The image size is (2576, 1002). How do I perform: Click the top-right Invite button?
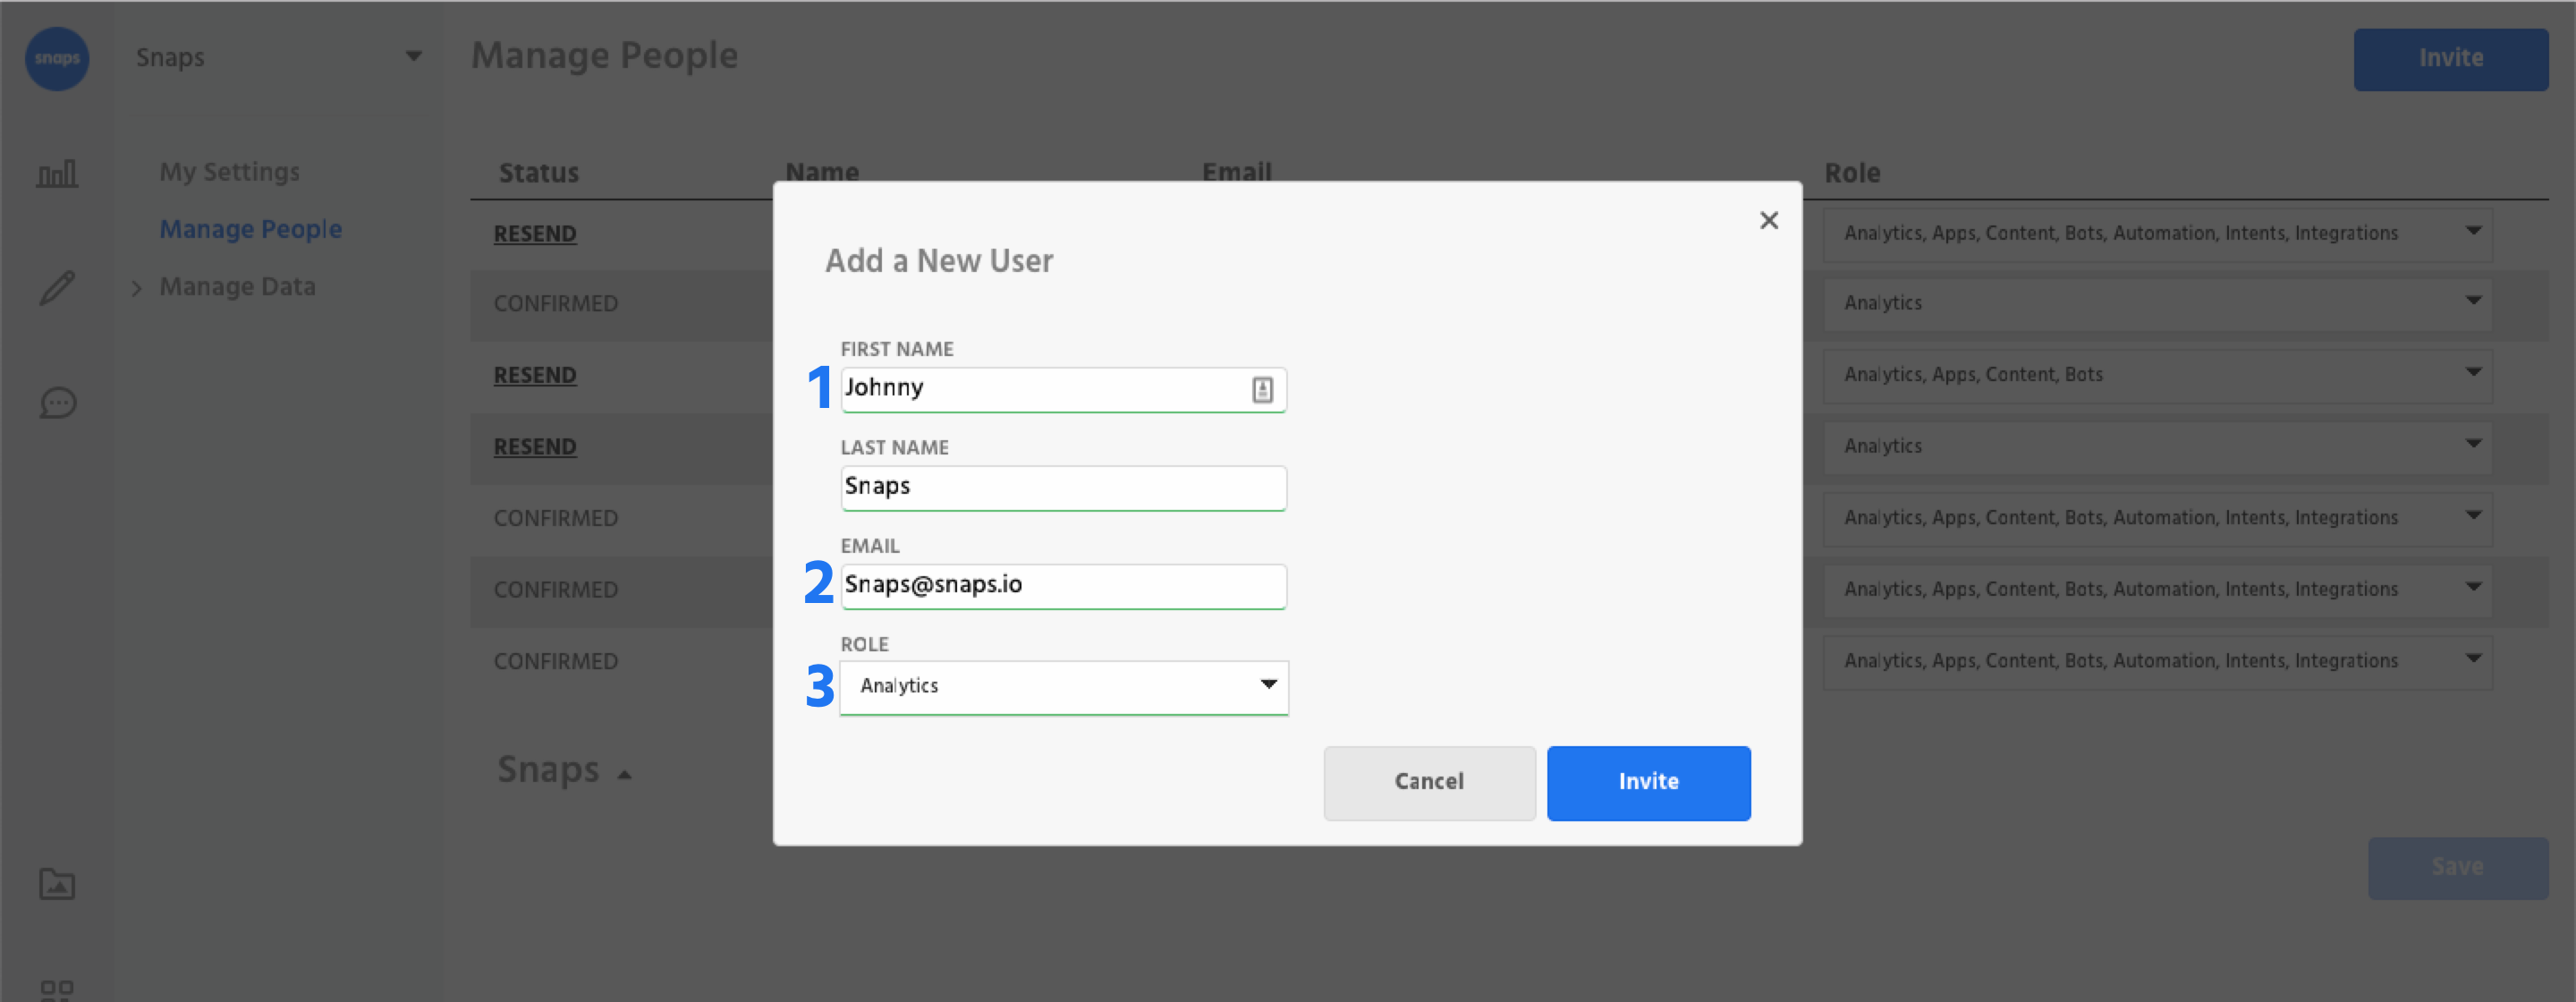coord(2450,59)
